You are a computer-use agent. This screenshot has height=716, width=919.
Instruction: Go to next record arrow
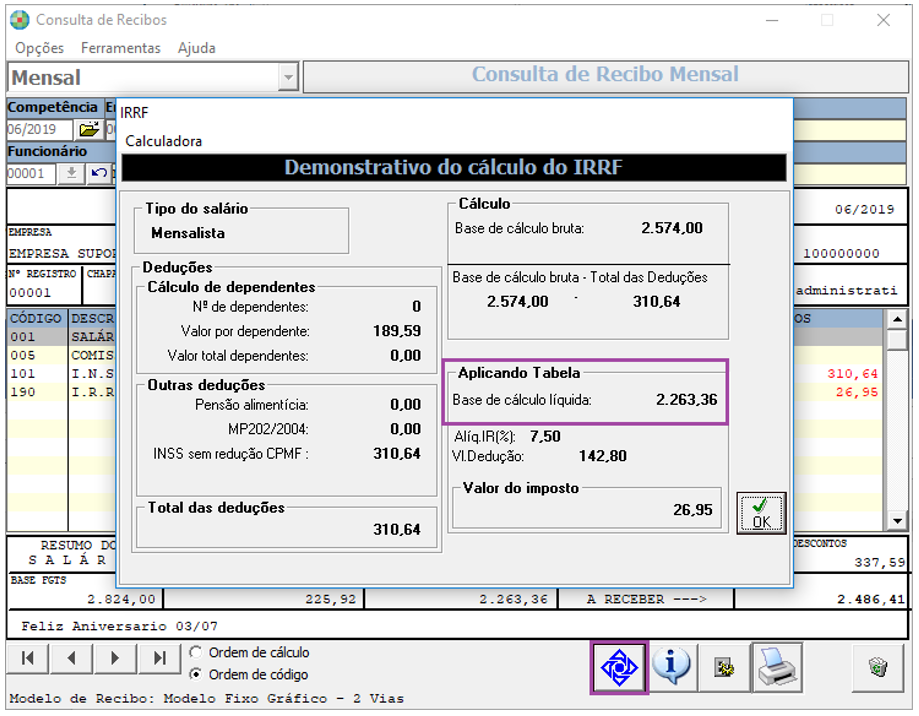click(115, 658)
